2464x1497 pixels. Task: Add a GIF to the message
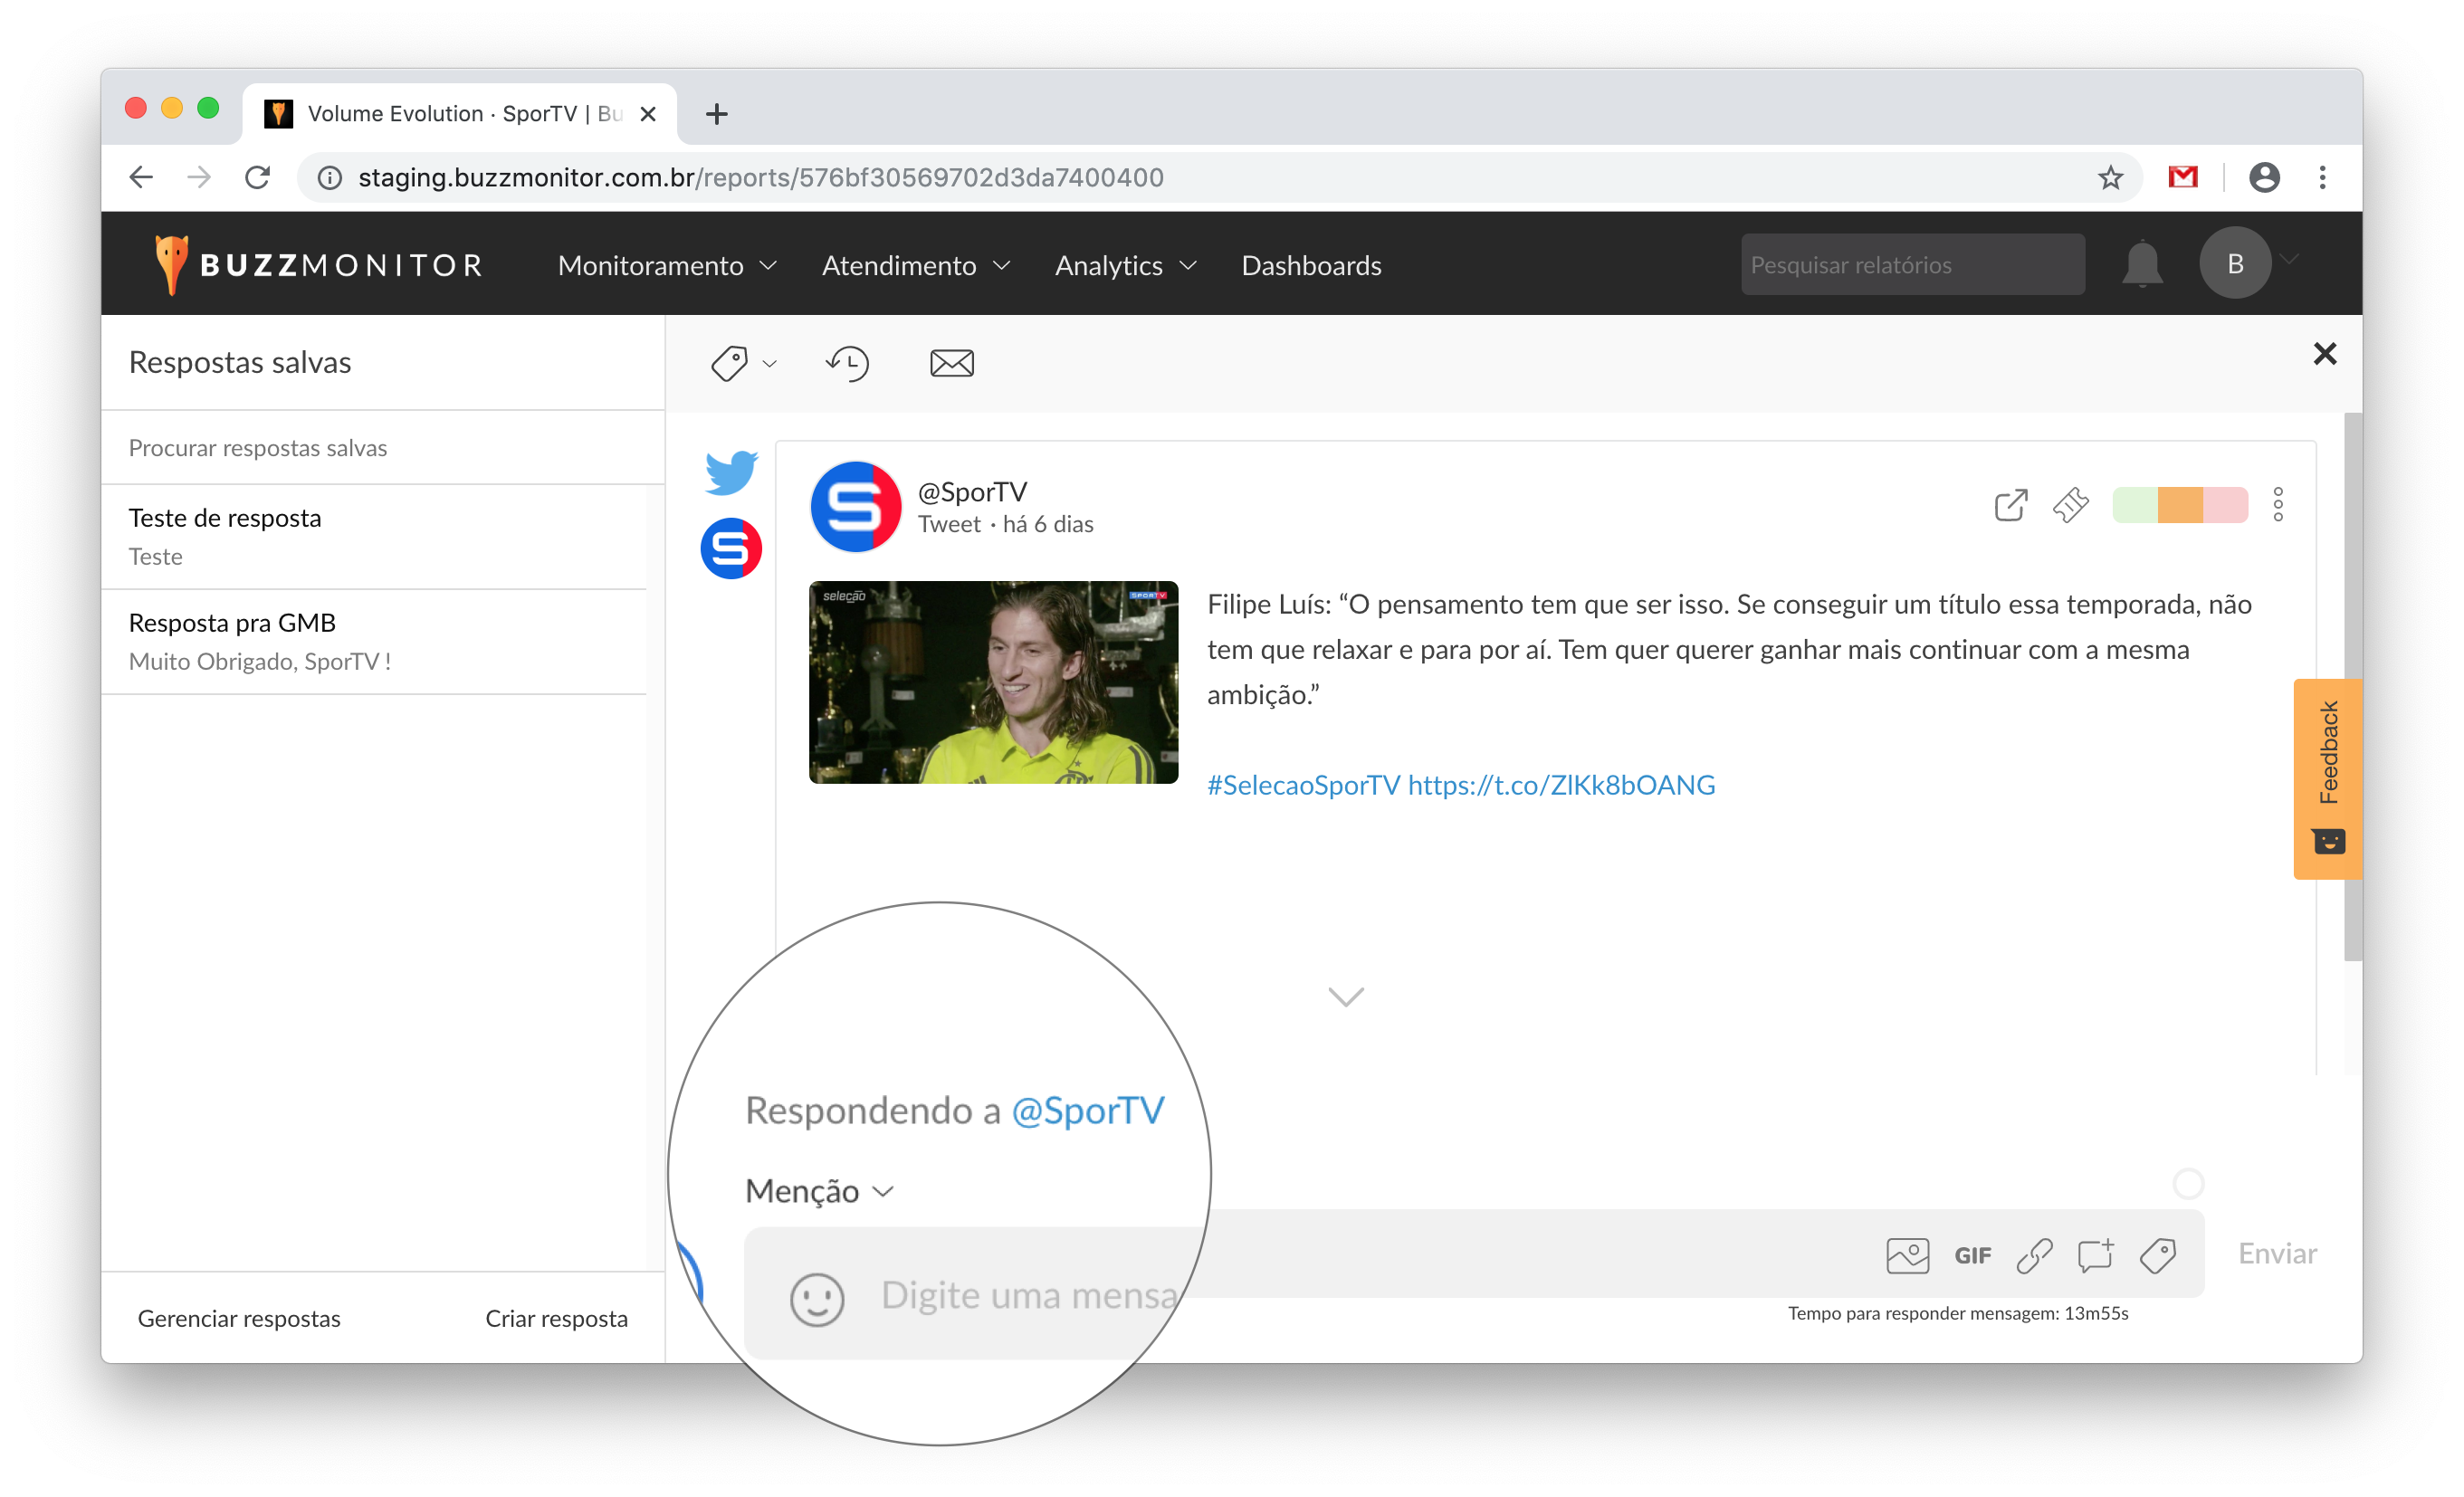pos(1972,1255)
